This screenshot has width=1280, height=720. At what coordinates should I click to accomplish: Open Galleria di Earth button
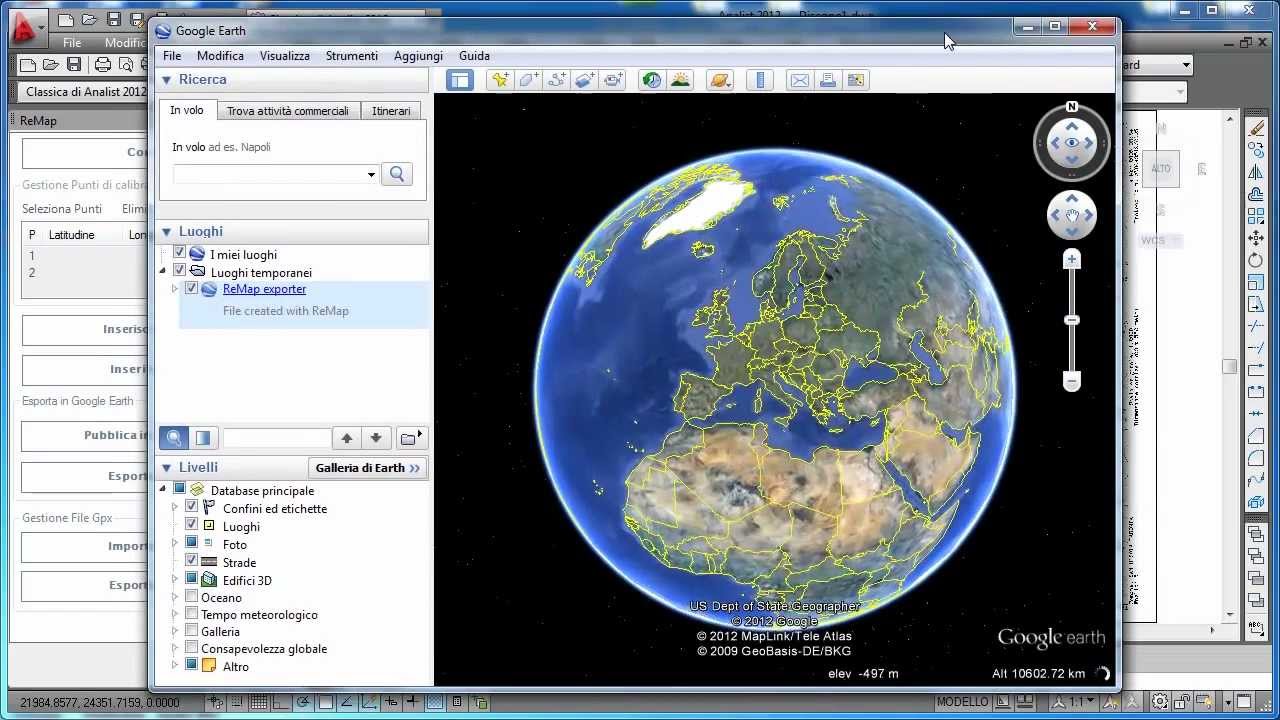[368, 468]
